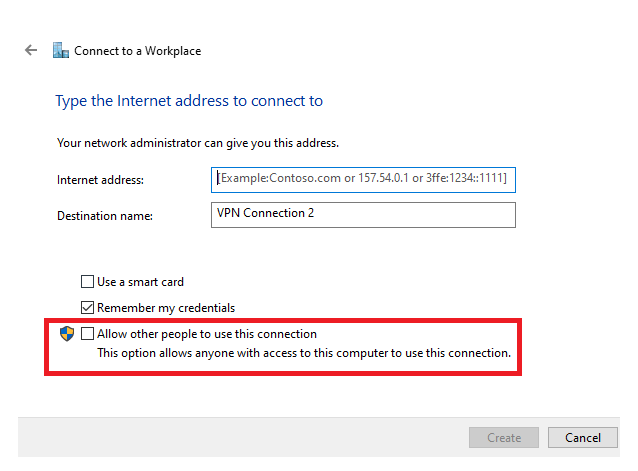
Task: Click the Connect to a Workplace wizard icon
Action: (x=61, y=50)
